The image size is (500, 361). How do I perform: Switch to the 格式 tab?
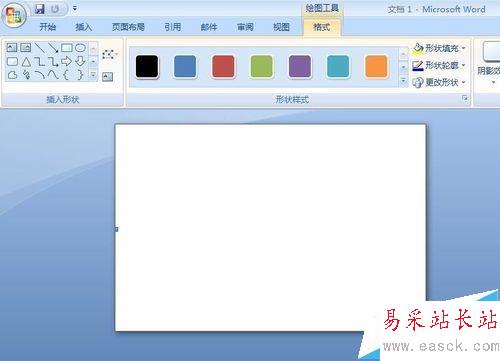pos(322,27)
